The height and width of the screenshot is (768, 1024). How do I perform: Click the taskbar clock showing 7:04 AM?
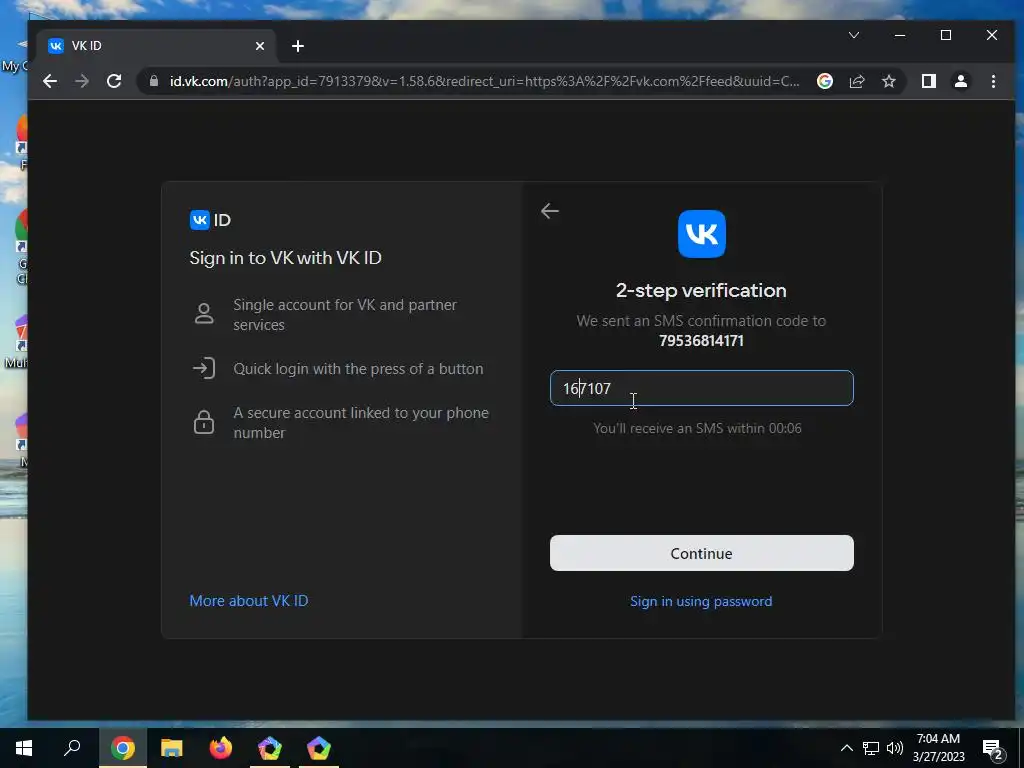pos(938,748)
